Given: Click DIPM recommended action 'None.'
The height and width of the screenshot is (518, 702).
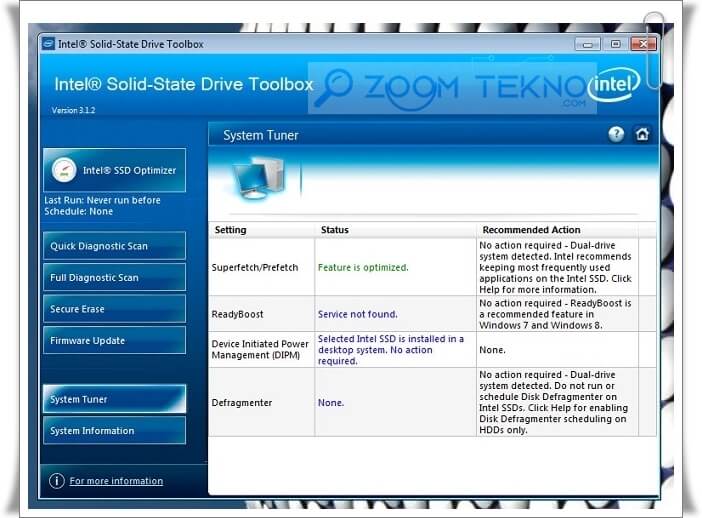Looking at the screenshot, I should (492, 350).
